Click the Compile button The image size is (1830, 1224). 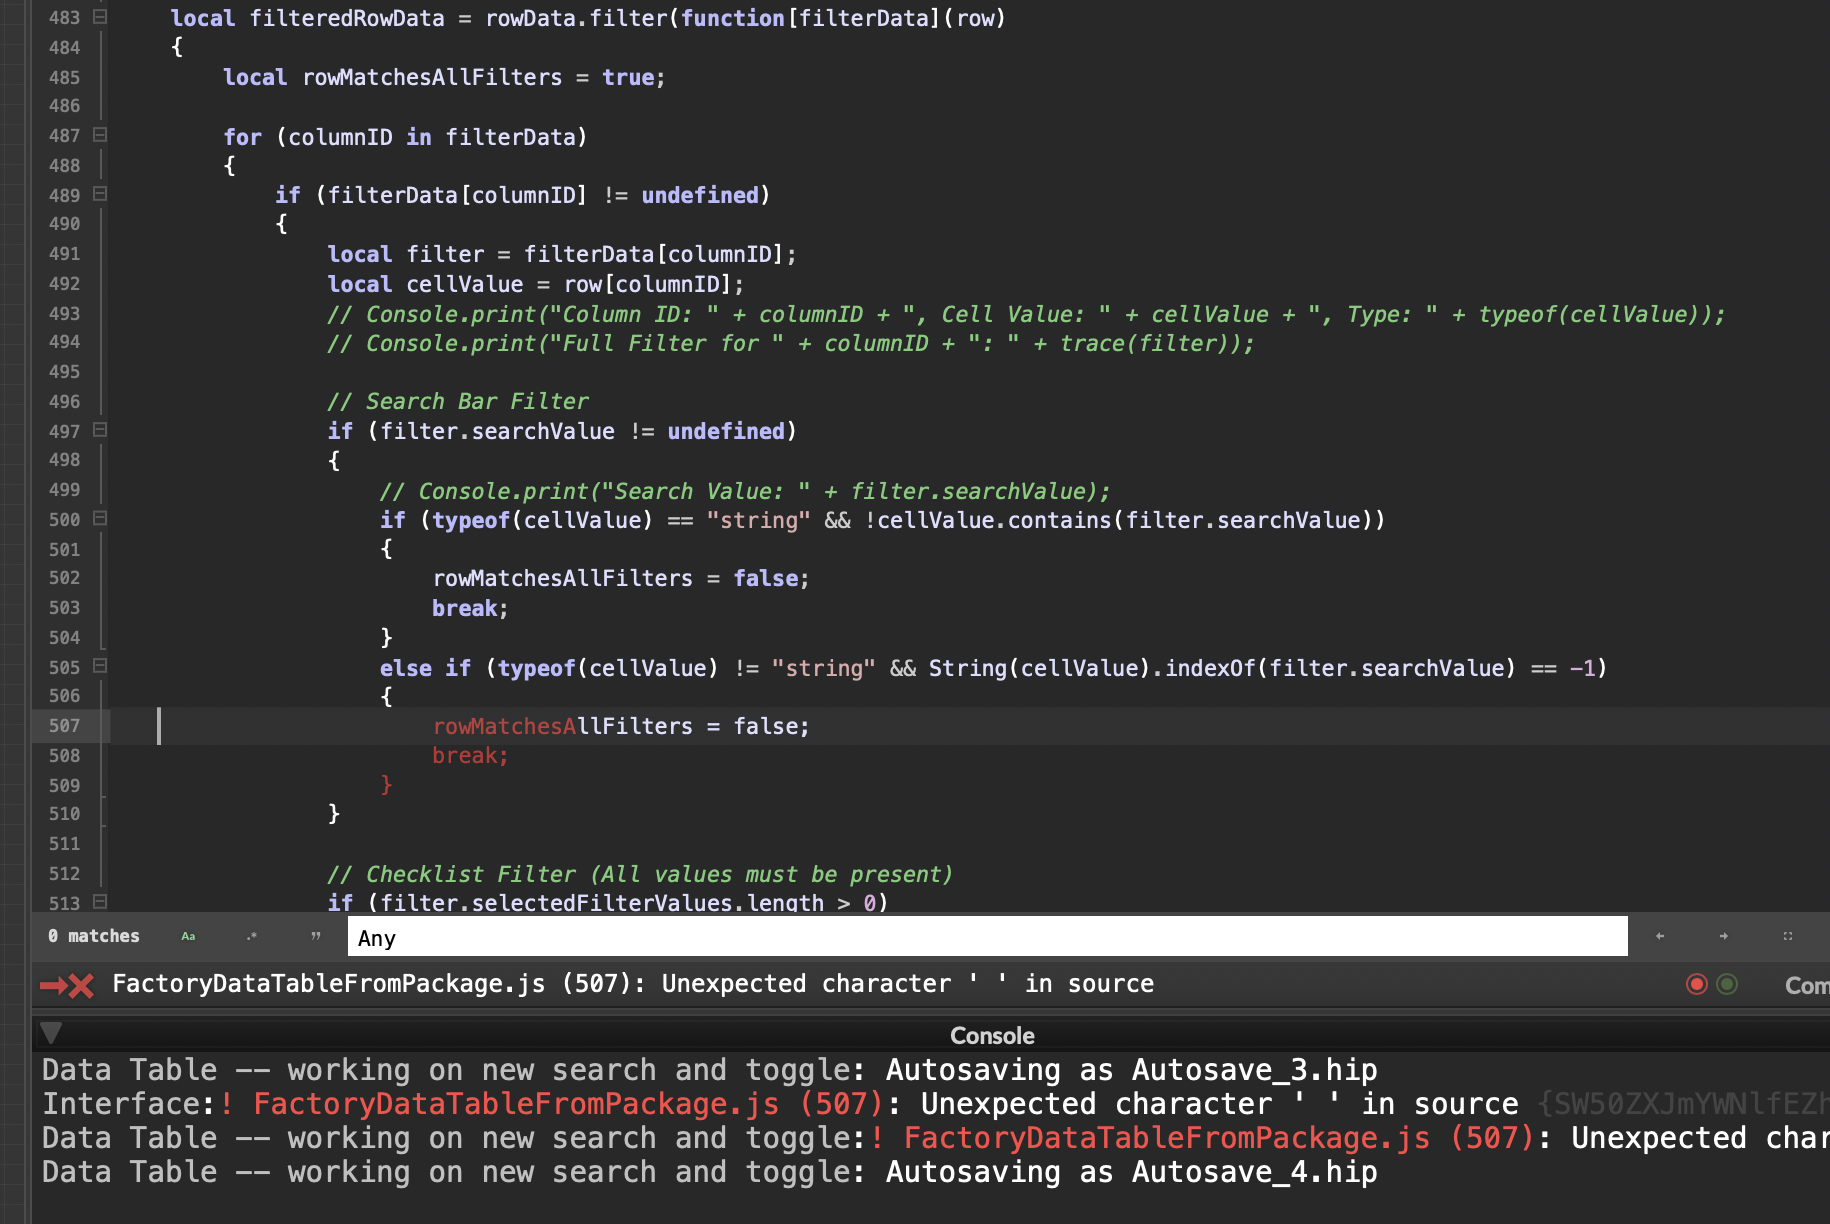pos(1807,985)
